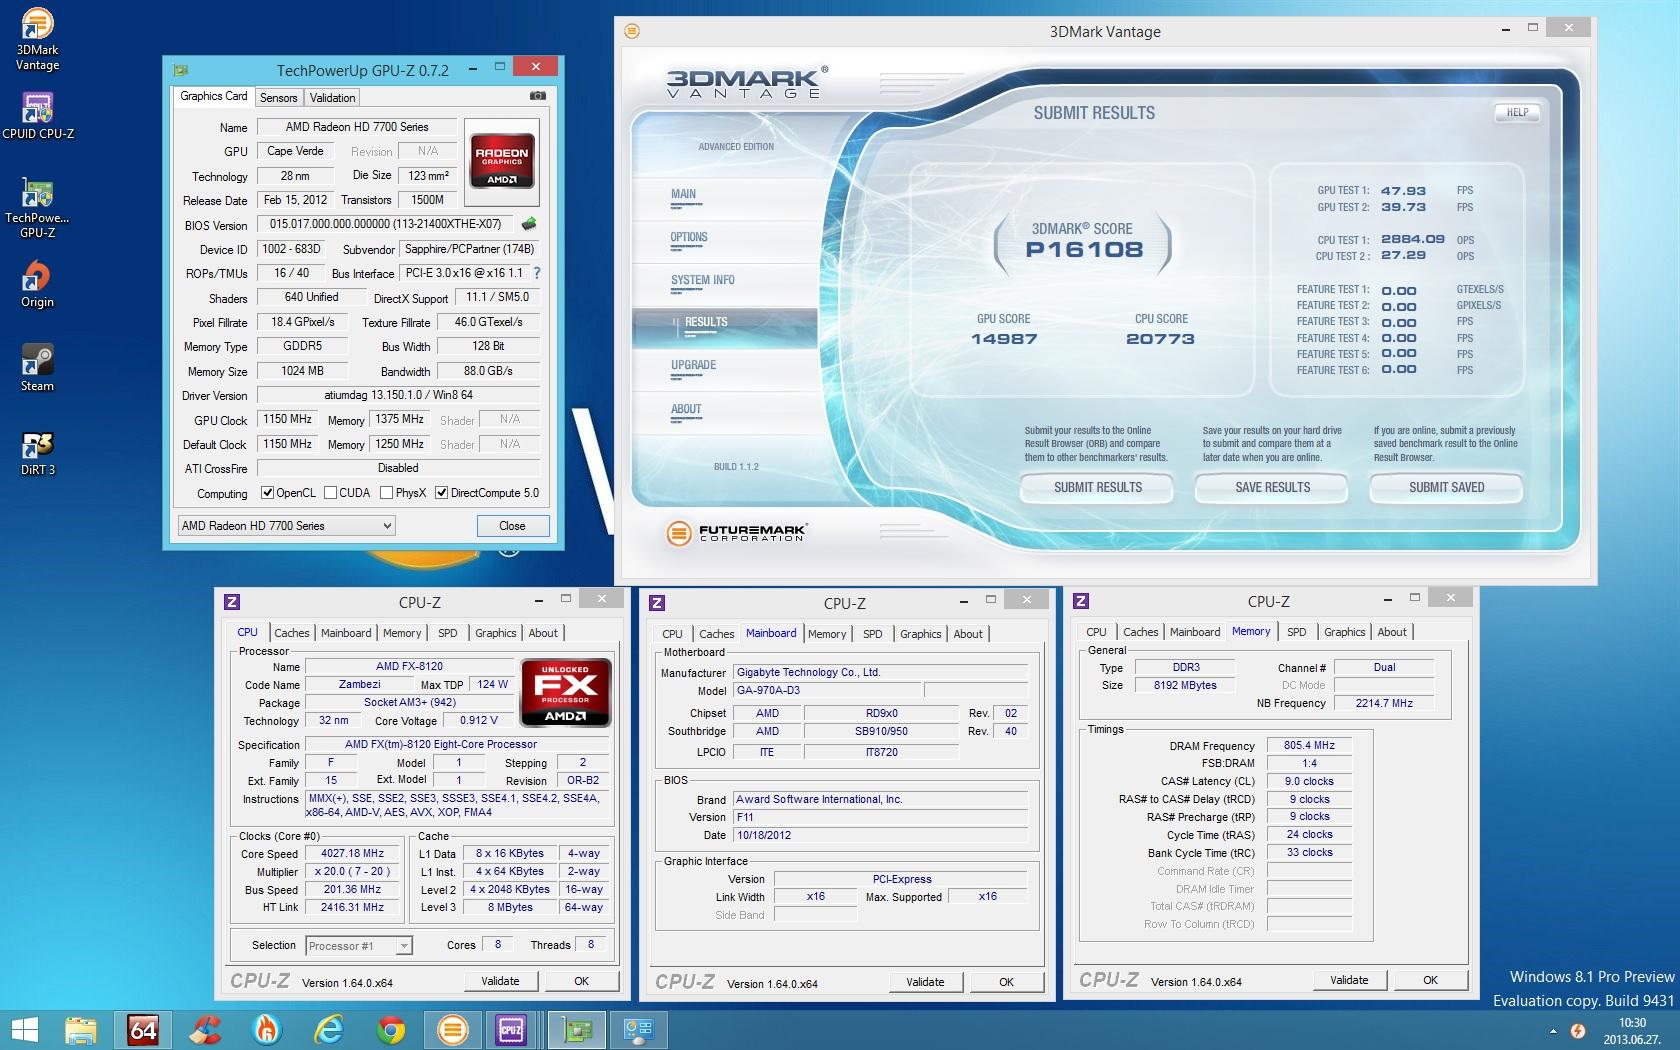1680x1050 pixels.
Task: Click the GPU-Z screenshot camera icon
Action: 538,96
